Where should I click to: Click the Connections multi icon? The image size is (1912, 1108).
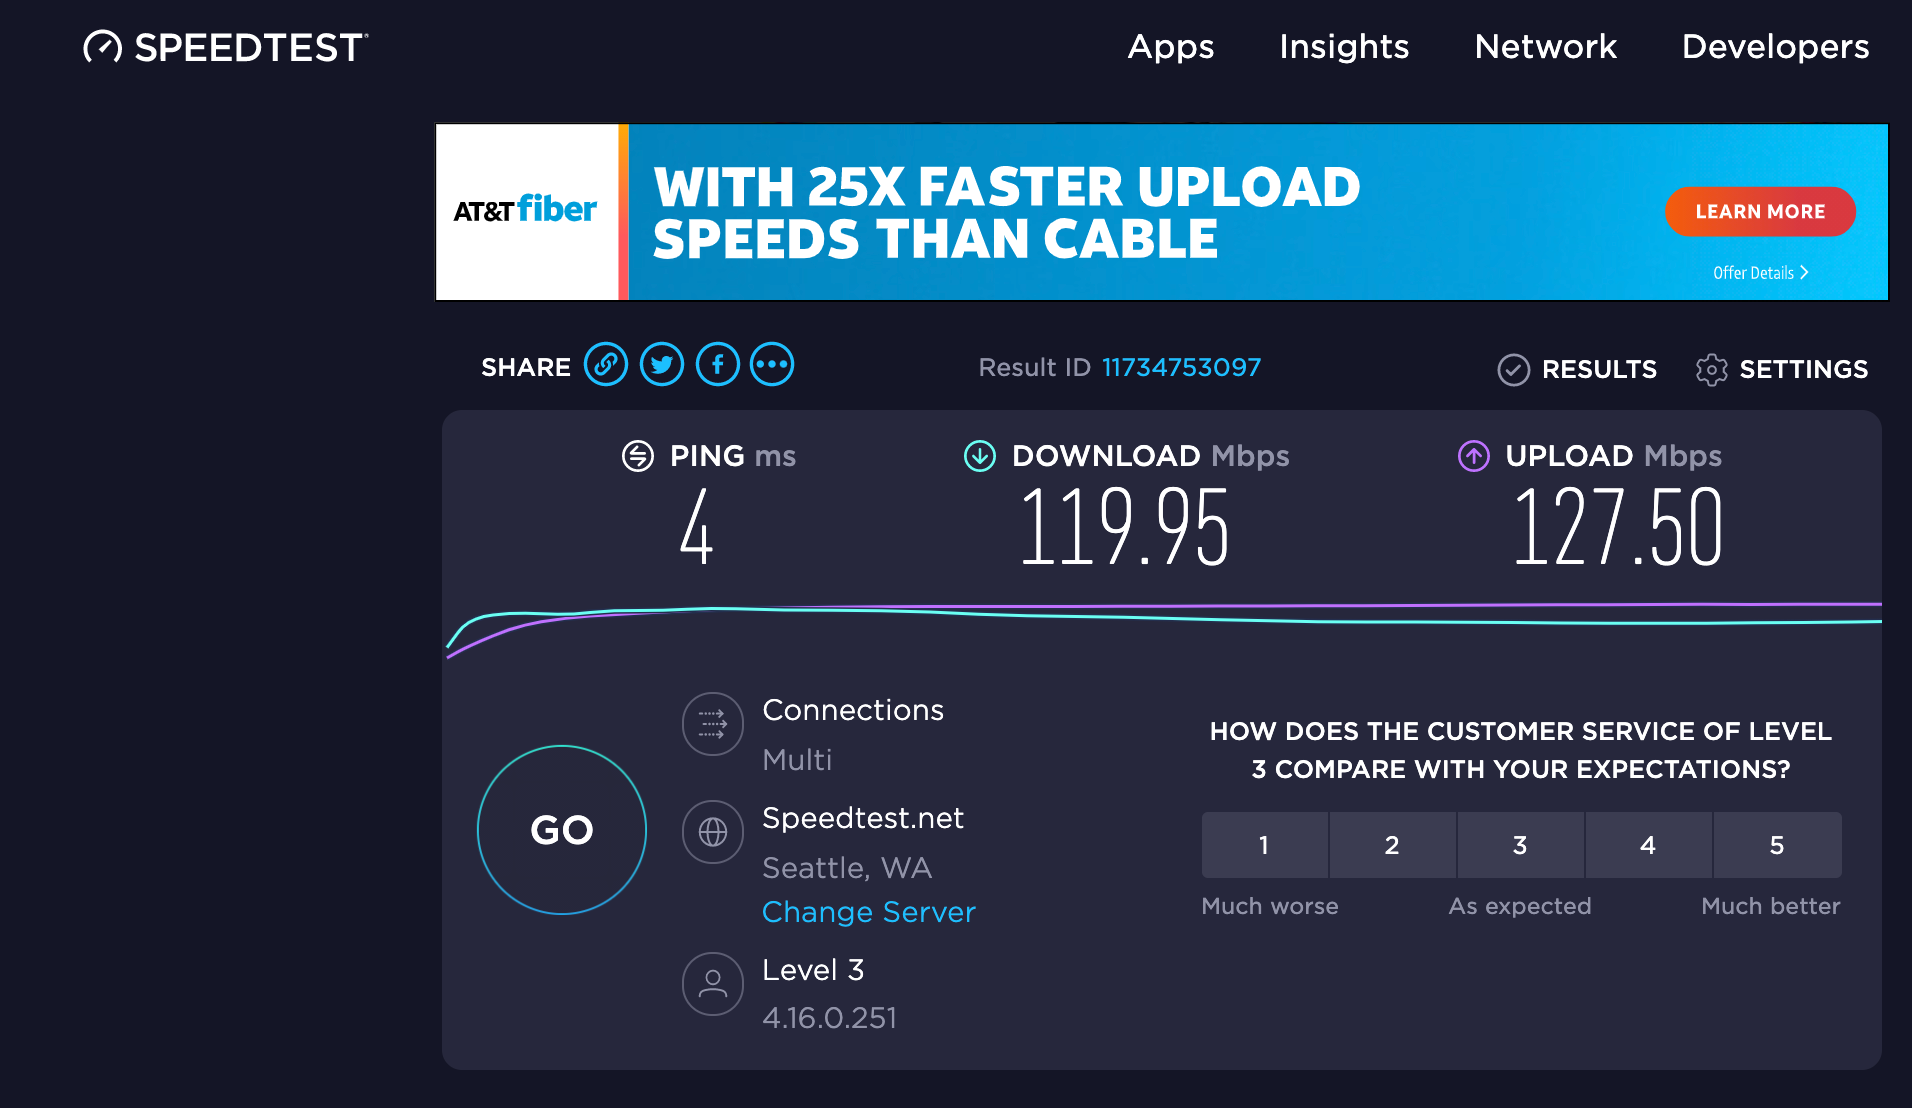(713, 724)
